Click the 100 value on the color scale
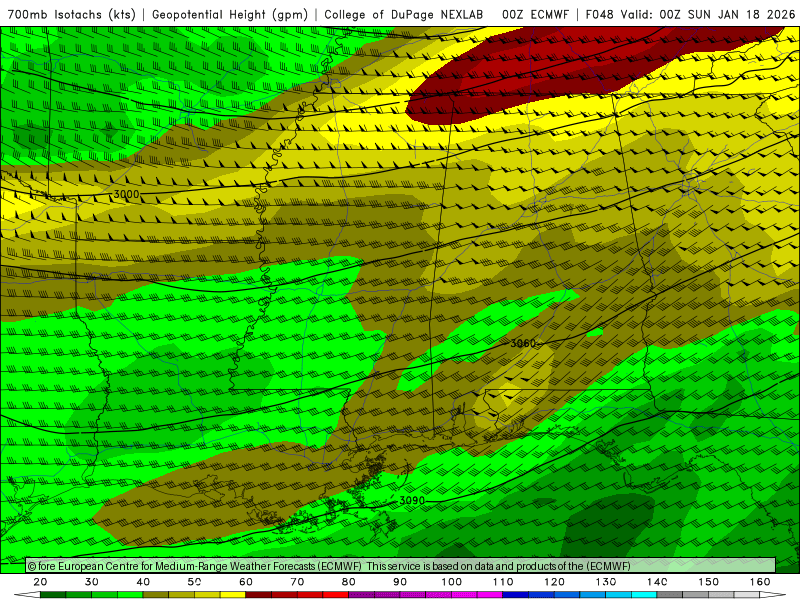 (452, 582)
